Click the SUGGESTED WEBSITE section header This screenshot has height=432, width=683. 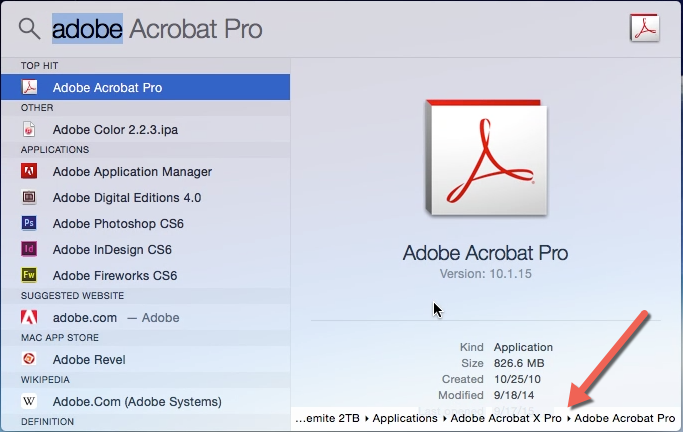point(72,296)
